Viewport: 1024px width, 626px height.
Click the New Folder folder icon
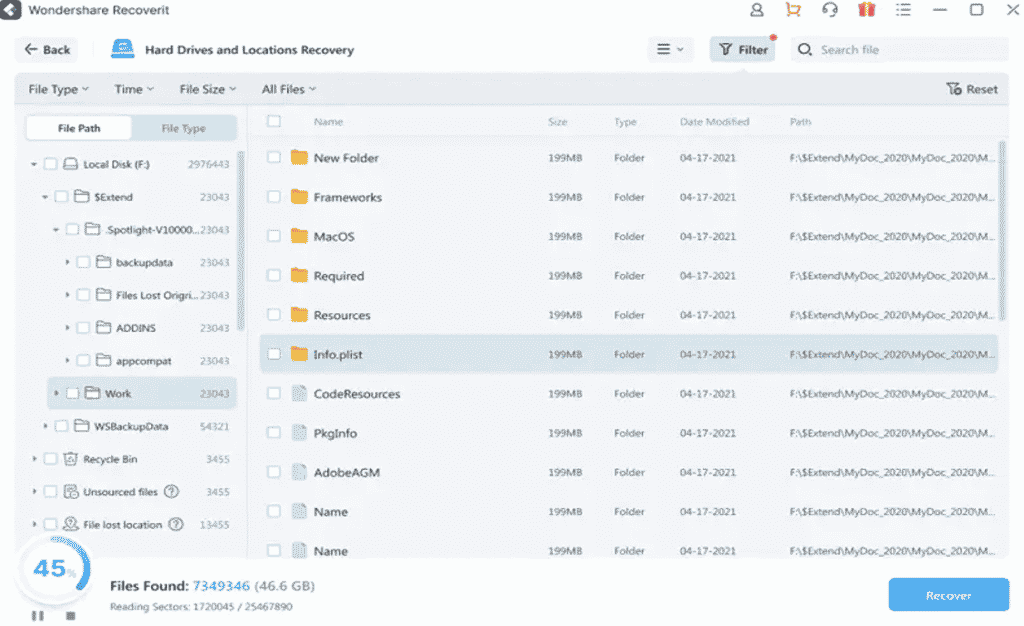[299, 157]
